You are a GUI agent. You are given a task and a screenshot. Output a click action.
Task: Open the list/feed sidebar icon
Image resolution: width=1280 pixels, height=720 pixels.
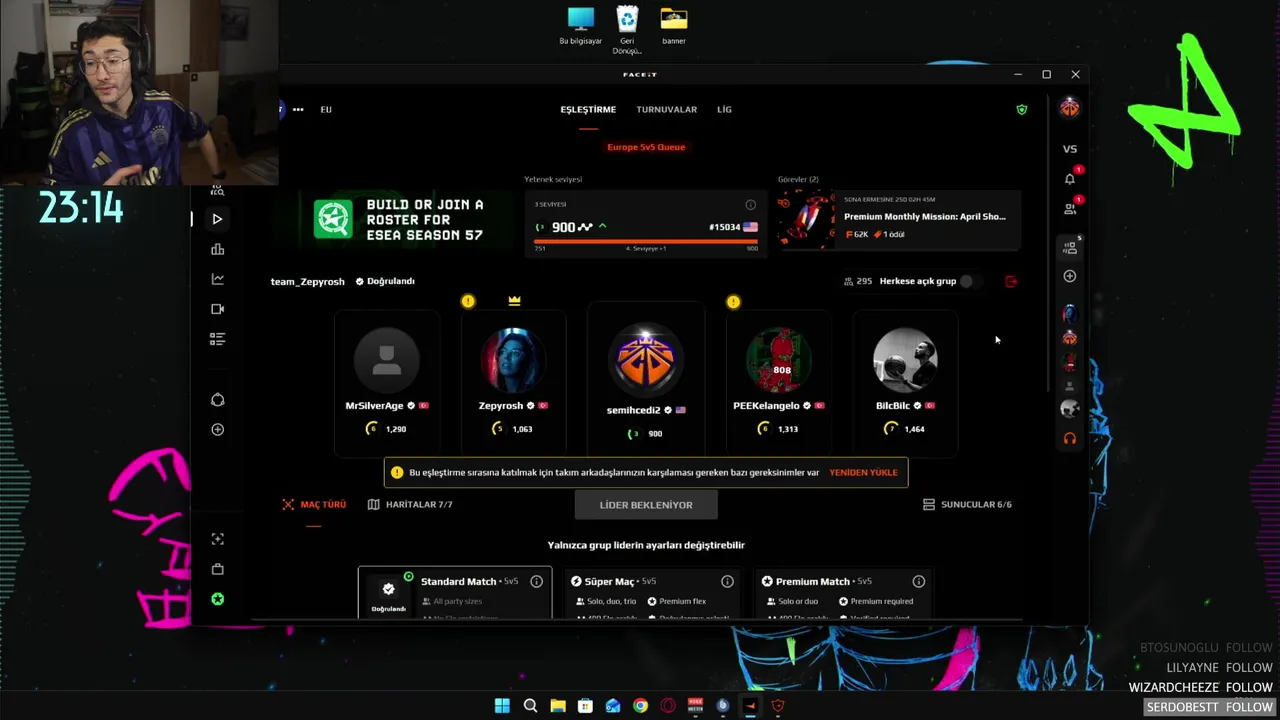click(217, 339)
